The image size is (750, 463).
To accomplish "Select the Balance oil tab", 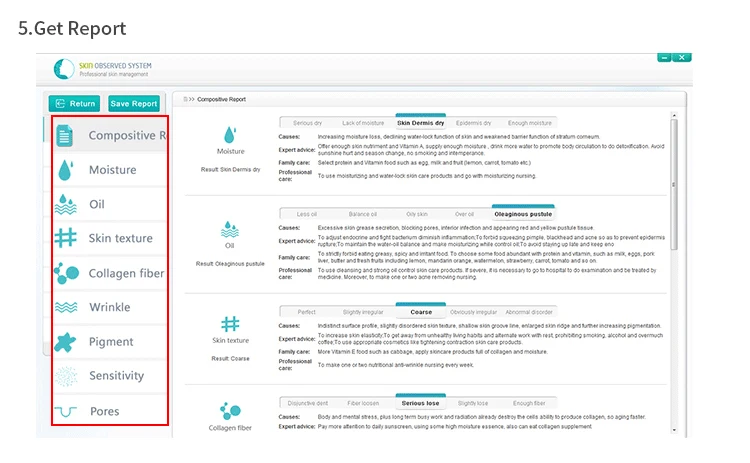I will click(x=363, y=214).
